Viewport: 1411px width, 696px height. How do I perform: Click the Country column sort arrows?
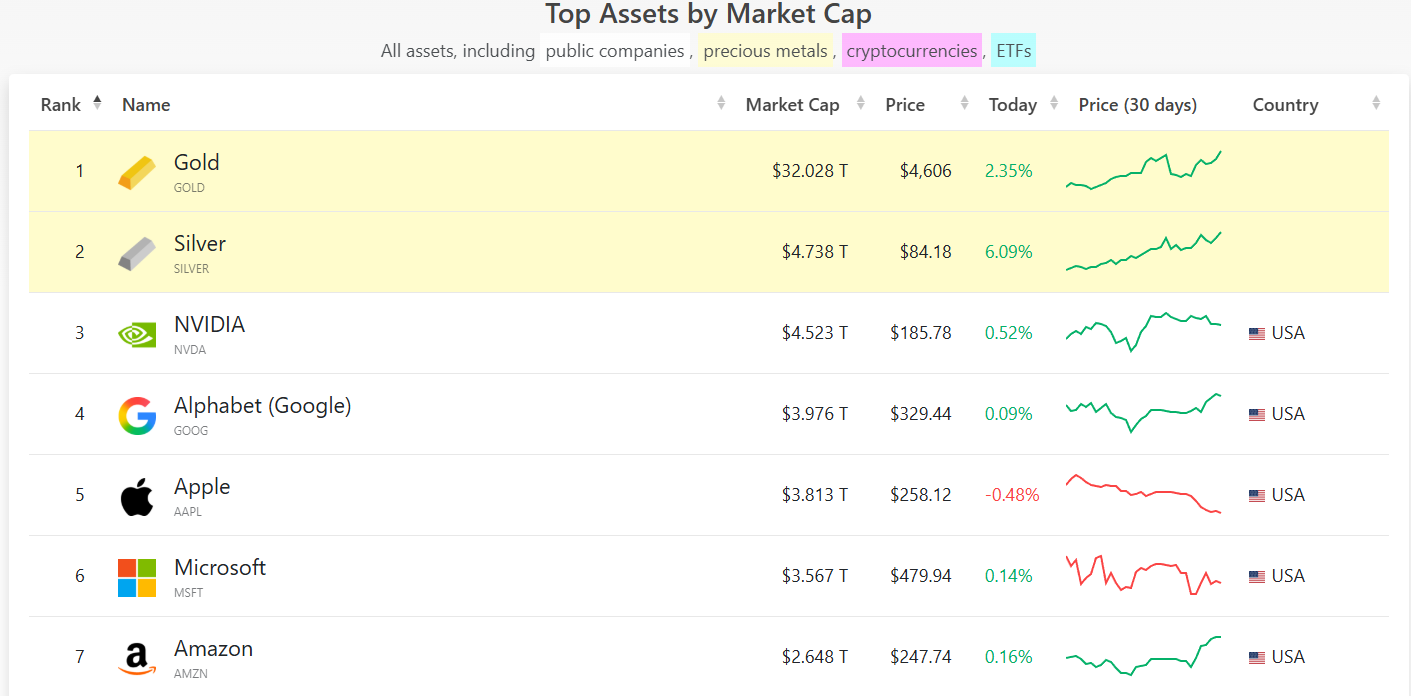(1376, 103)
